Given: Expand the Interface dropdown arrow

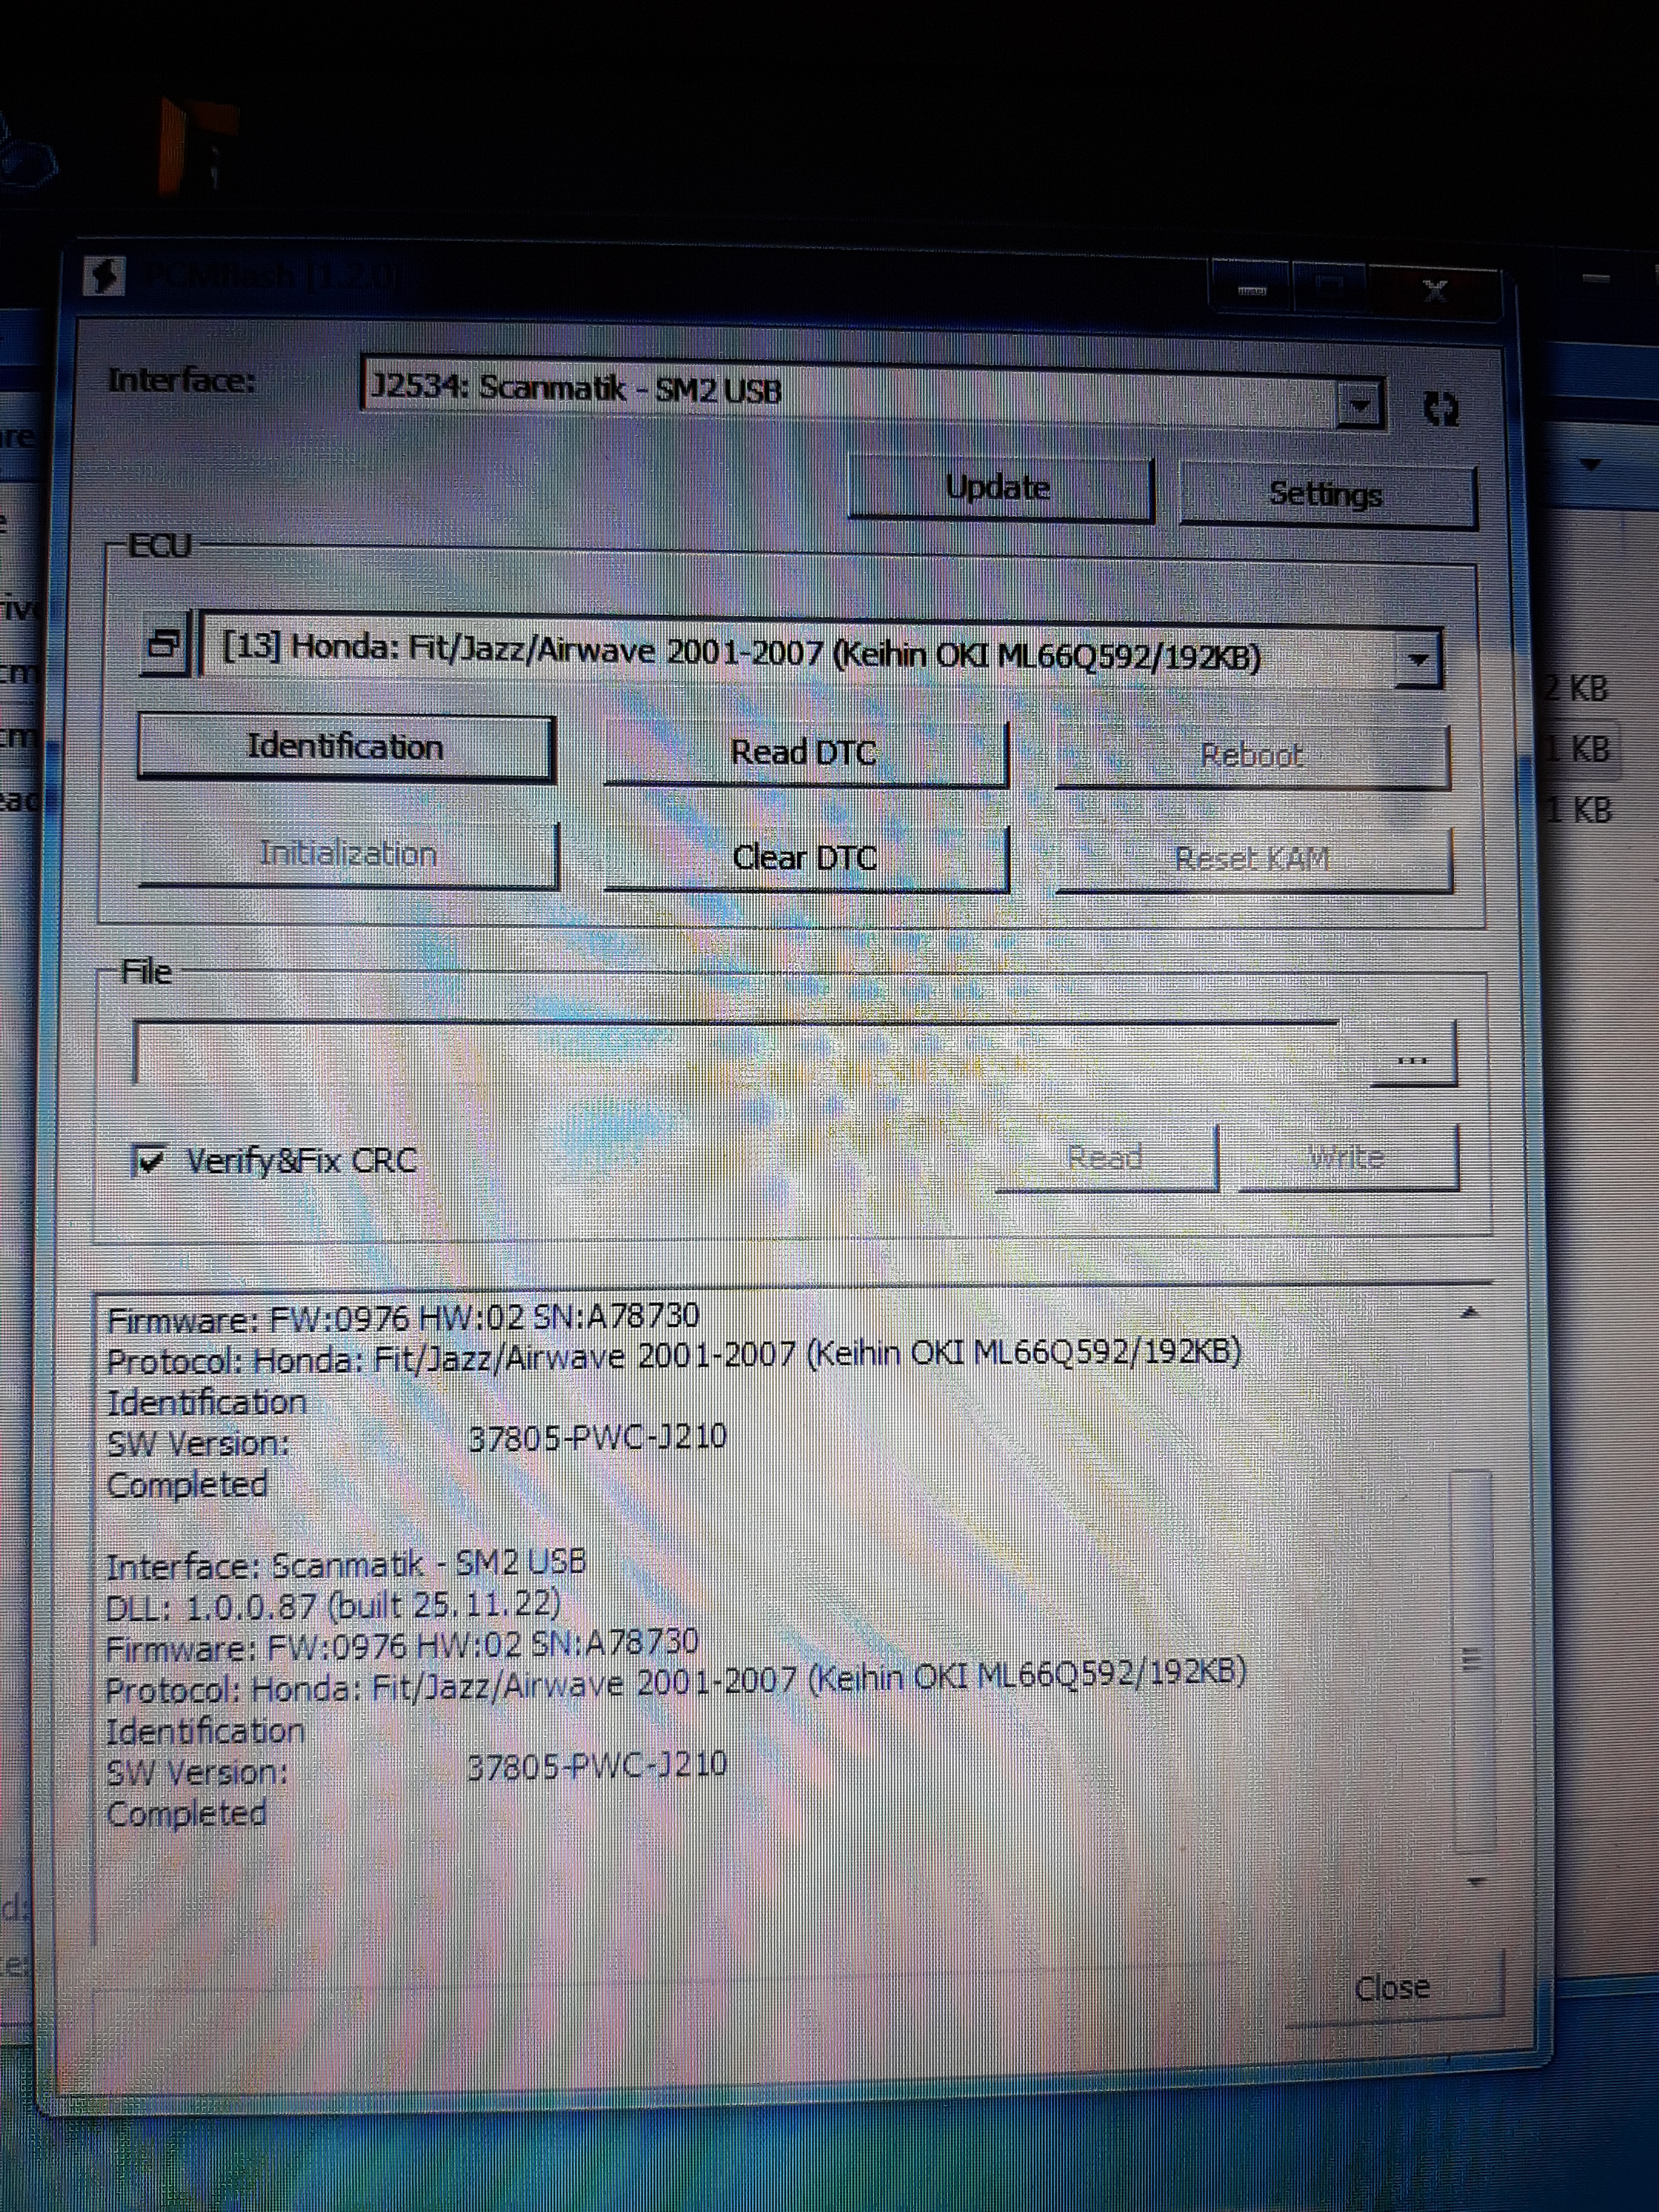Looking at the screenshot, I should (x=1360, y=405).
